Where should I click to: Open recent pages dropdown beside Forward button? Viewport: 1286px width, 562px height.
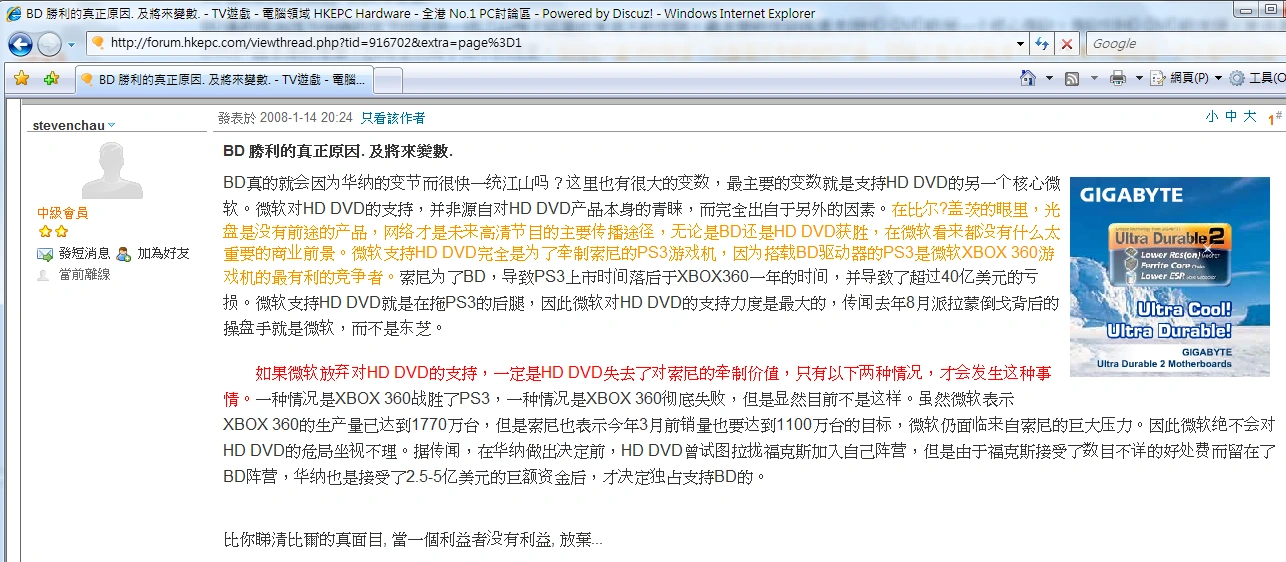coord(71,45)
